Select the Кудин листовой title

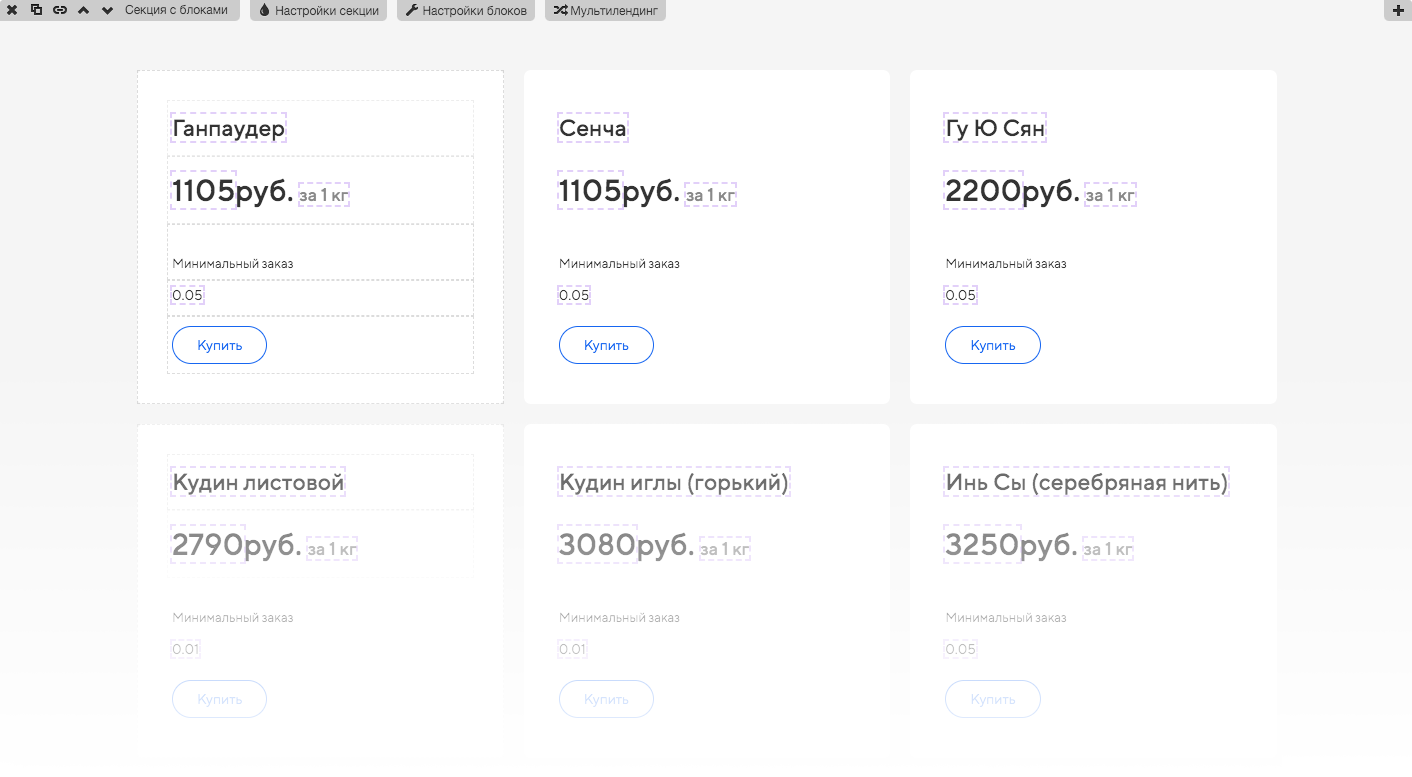click(x=258, y=483)
